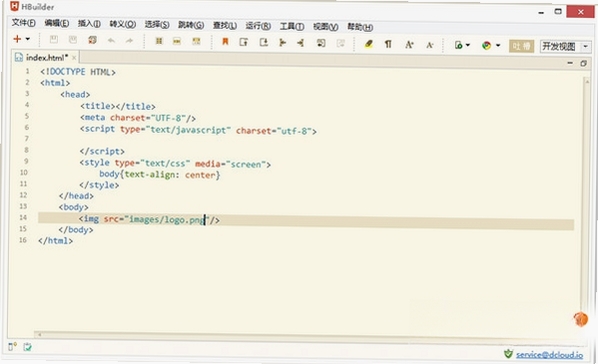Click the greyed document edit icon

click(341, 43)
